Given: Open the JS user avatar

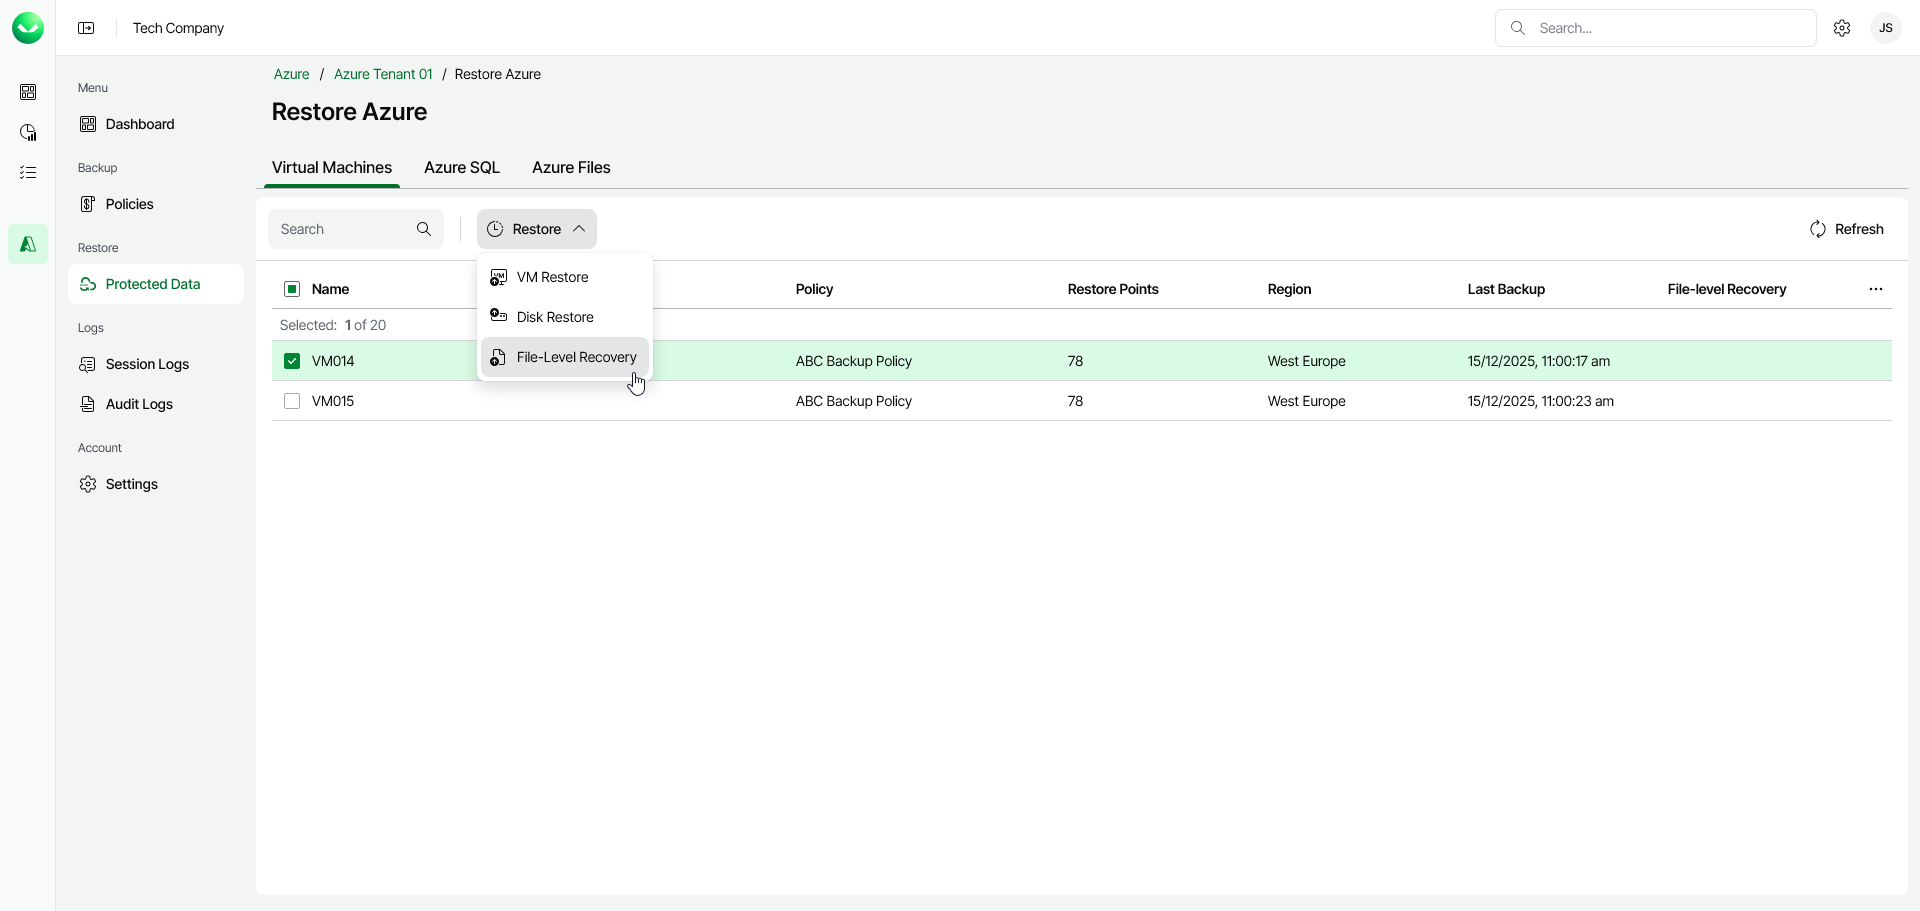Looking at the screenshot, I should click(1885, 28).
